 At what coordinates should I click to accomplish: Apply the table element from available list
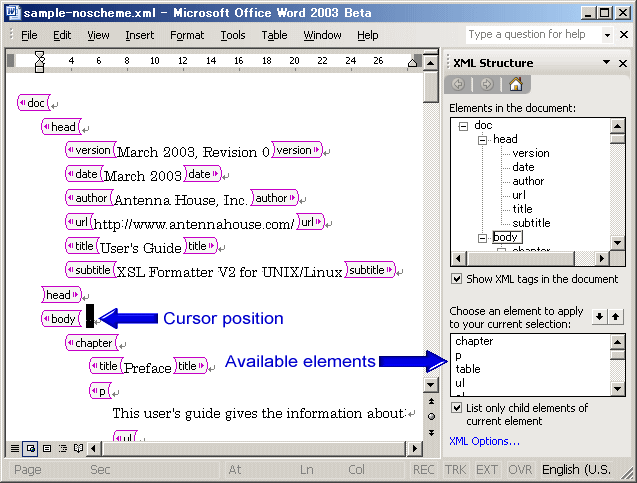[x=468, y=369]
